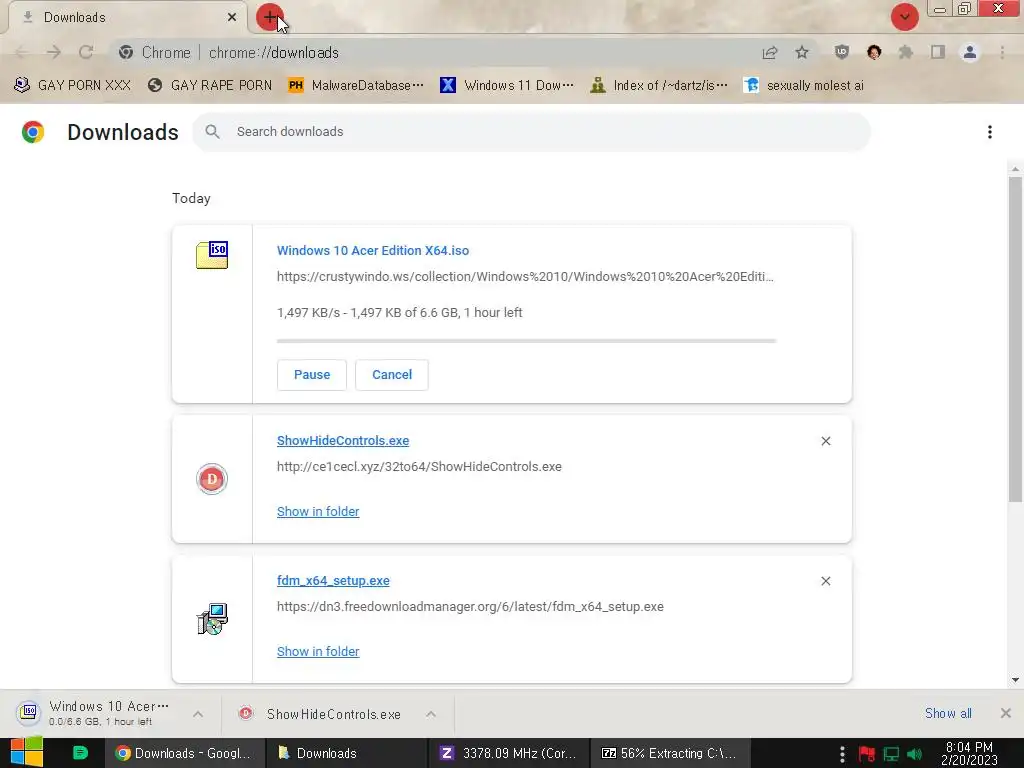Click the round avatar extension icon
Viewport: 1024px width, 768px height.
(x=874, y=52)
